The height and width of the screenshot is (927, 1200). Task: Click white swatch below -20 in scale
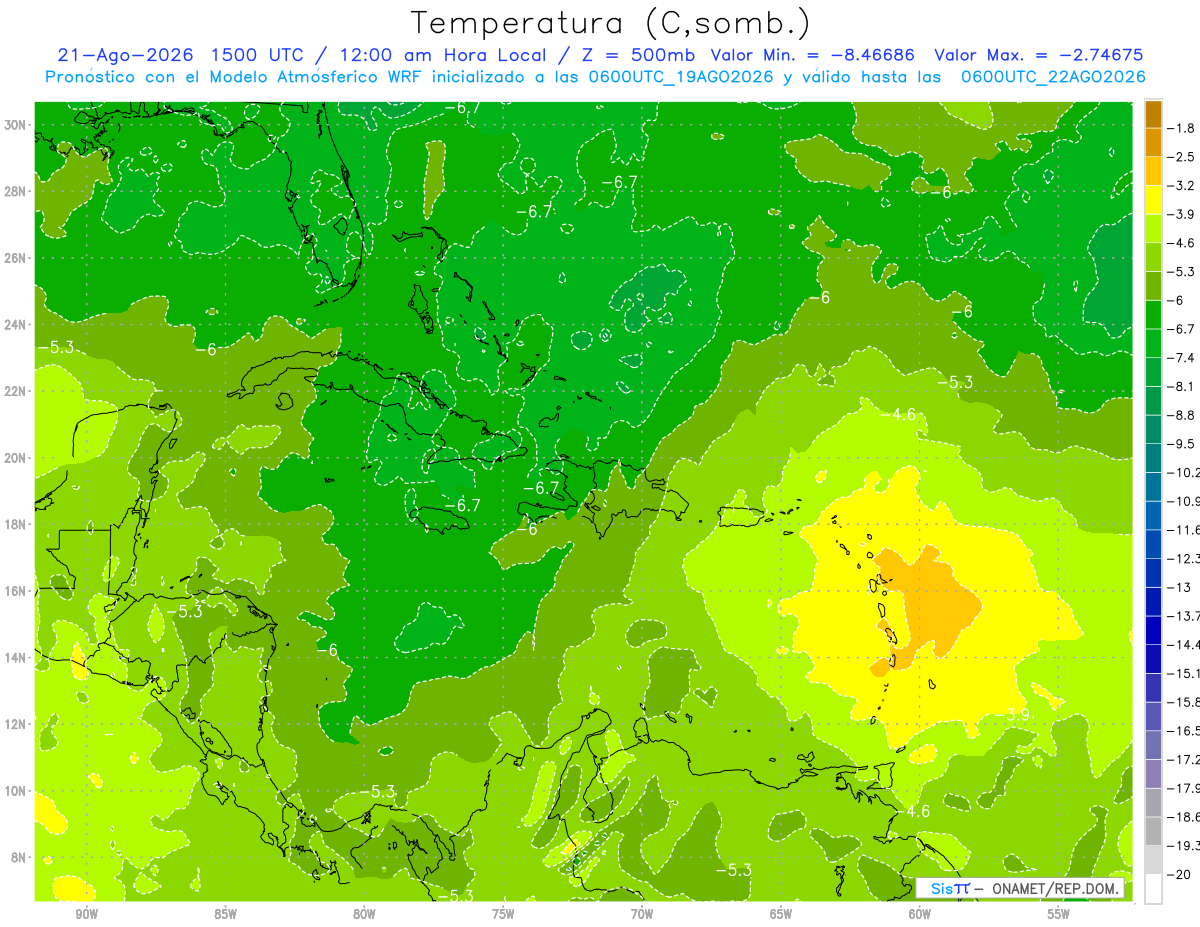(1153, 889)
